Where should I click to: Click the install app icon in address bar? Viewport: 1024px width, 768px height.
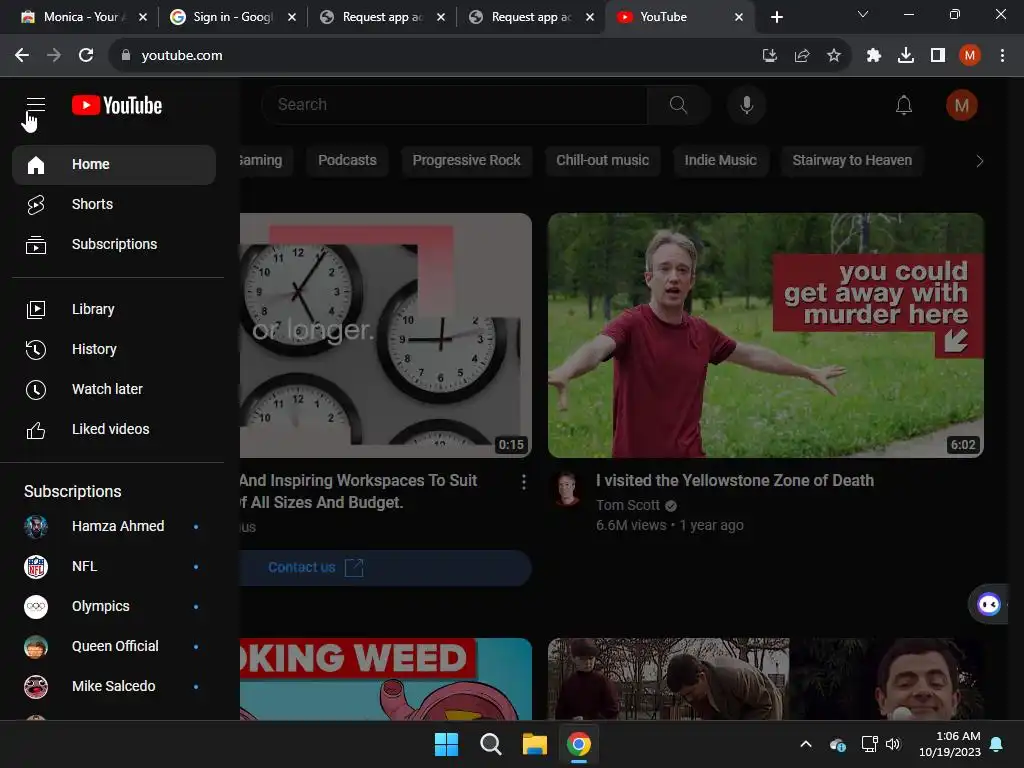tap(770, 56)
